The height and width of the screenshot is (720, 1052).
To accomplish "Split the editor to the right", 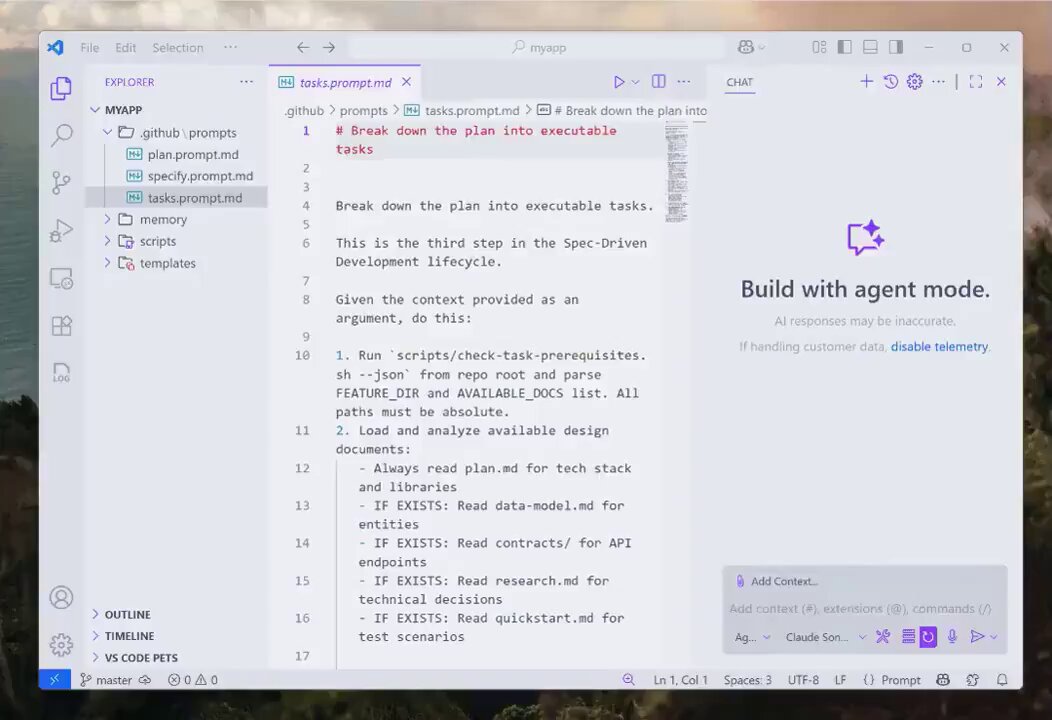I will tap(659, 82).
